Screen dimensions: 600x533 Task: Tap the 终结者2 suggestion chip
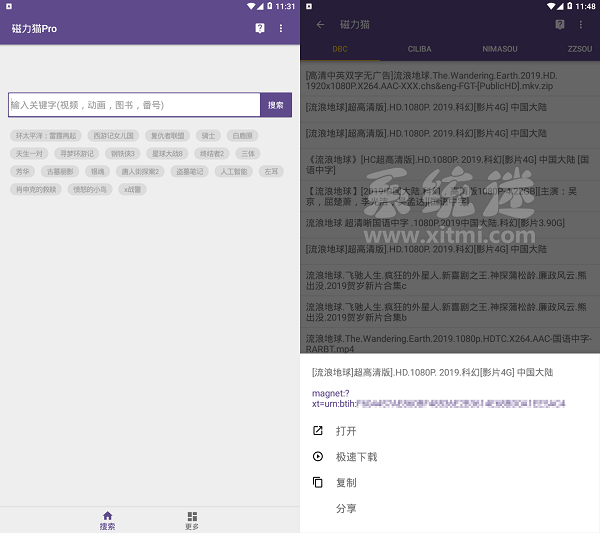pyautogui.click(x=212, y=154)
